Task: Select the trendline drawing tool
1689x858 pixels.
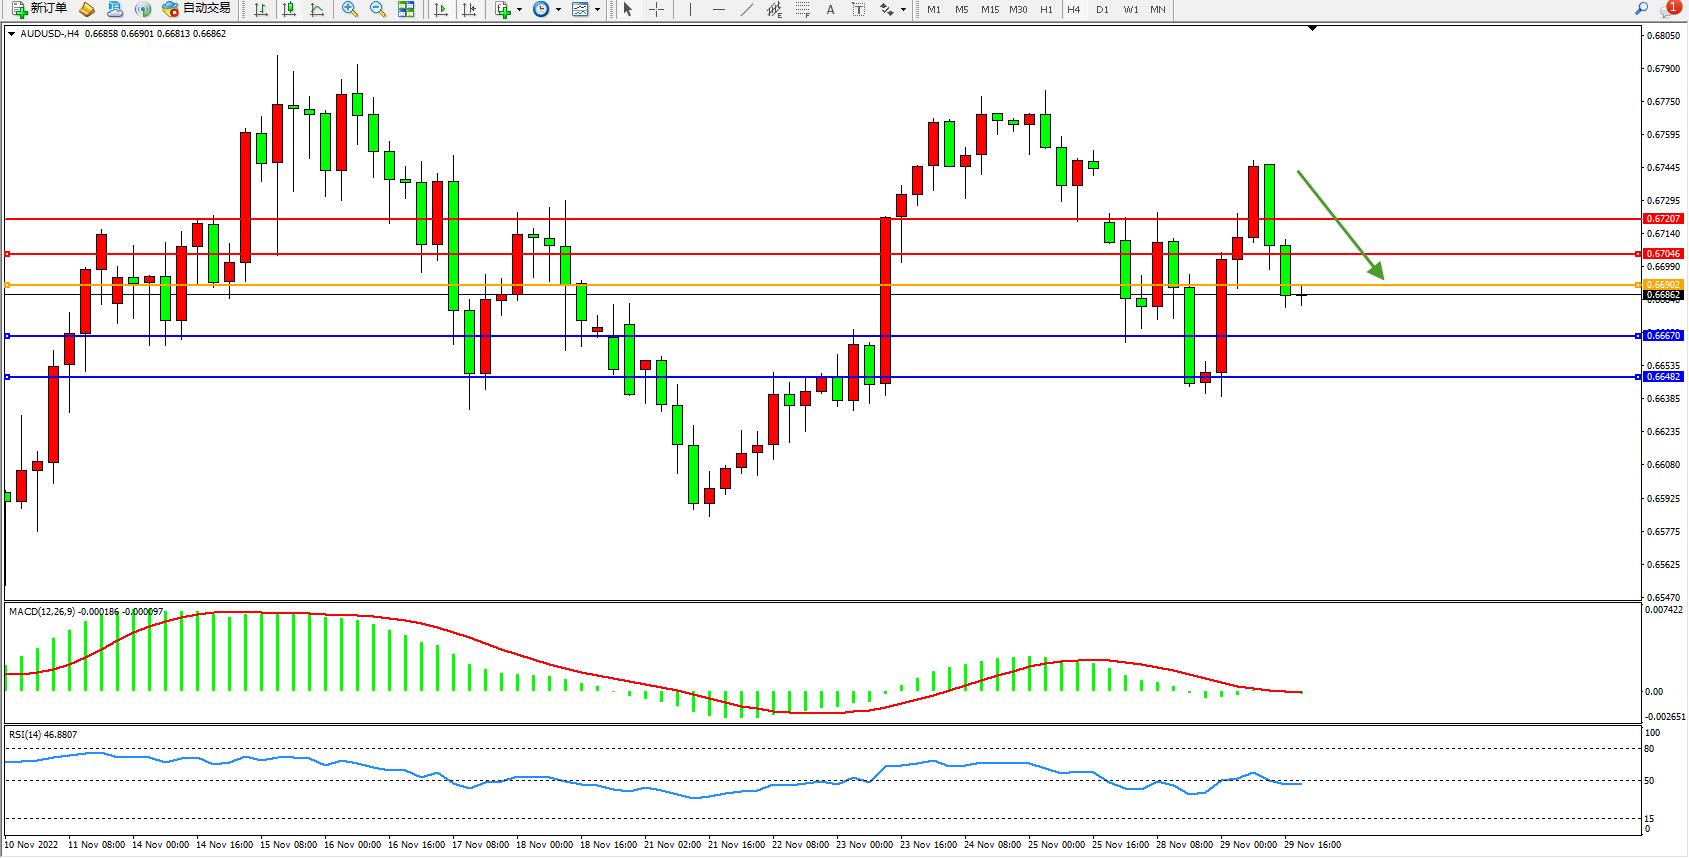Action: click(746, 9)
